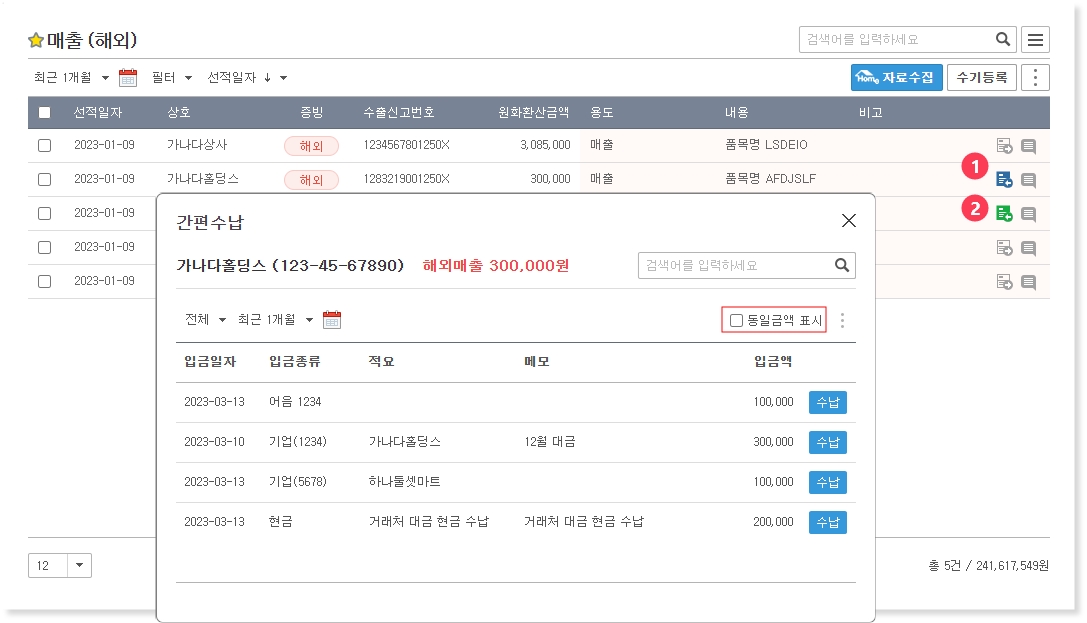
Task: Close the 간편수납 dialog
Action: click(848, 221)
